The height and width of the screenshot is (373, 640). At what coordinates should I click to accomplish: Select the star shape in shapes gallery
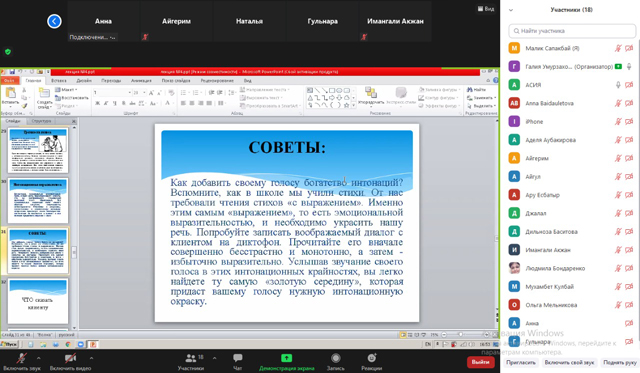click(x=346, y=105)
